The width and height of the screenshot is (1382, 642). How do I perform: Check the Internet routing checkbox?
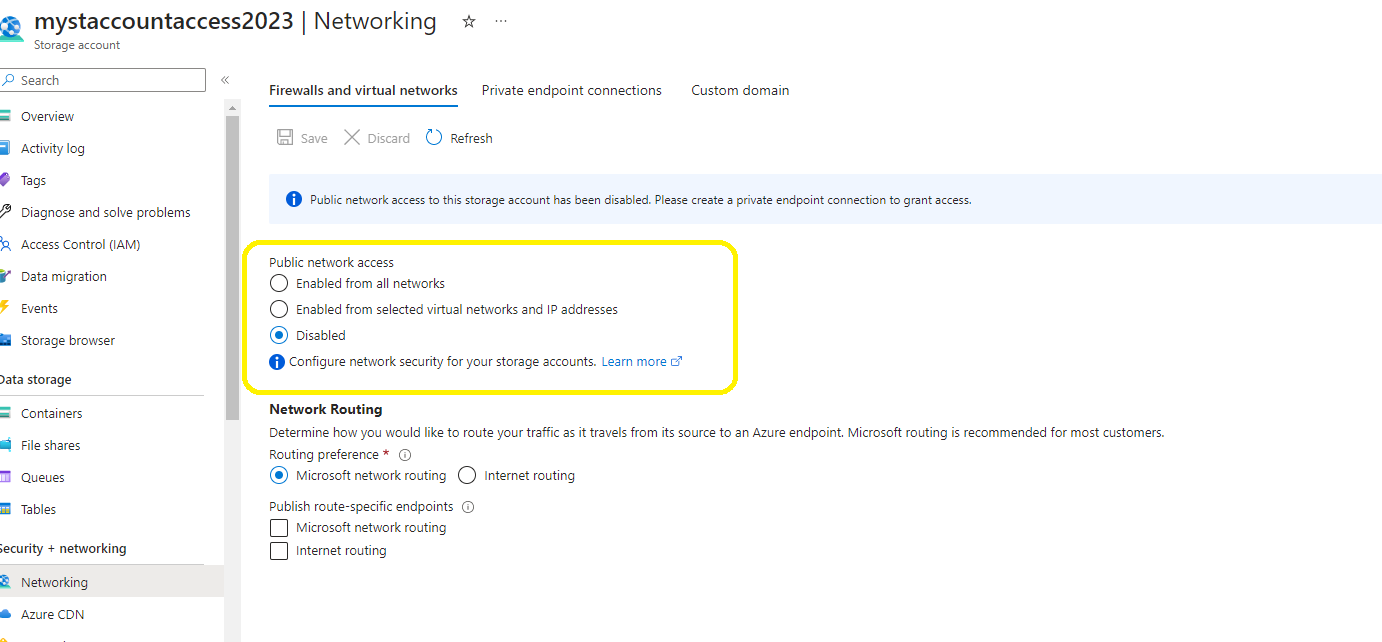(x=278, y=549)
